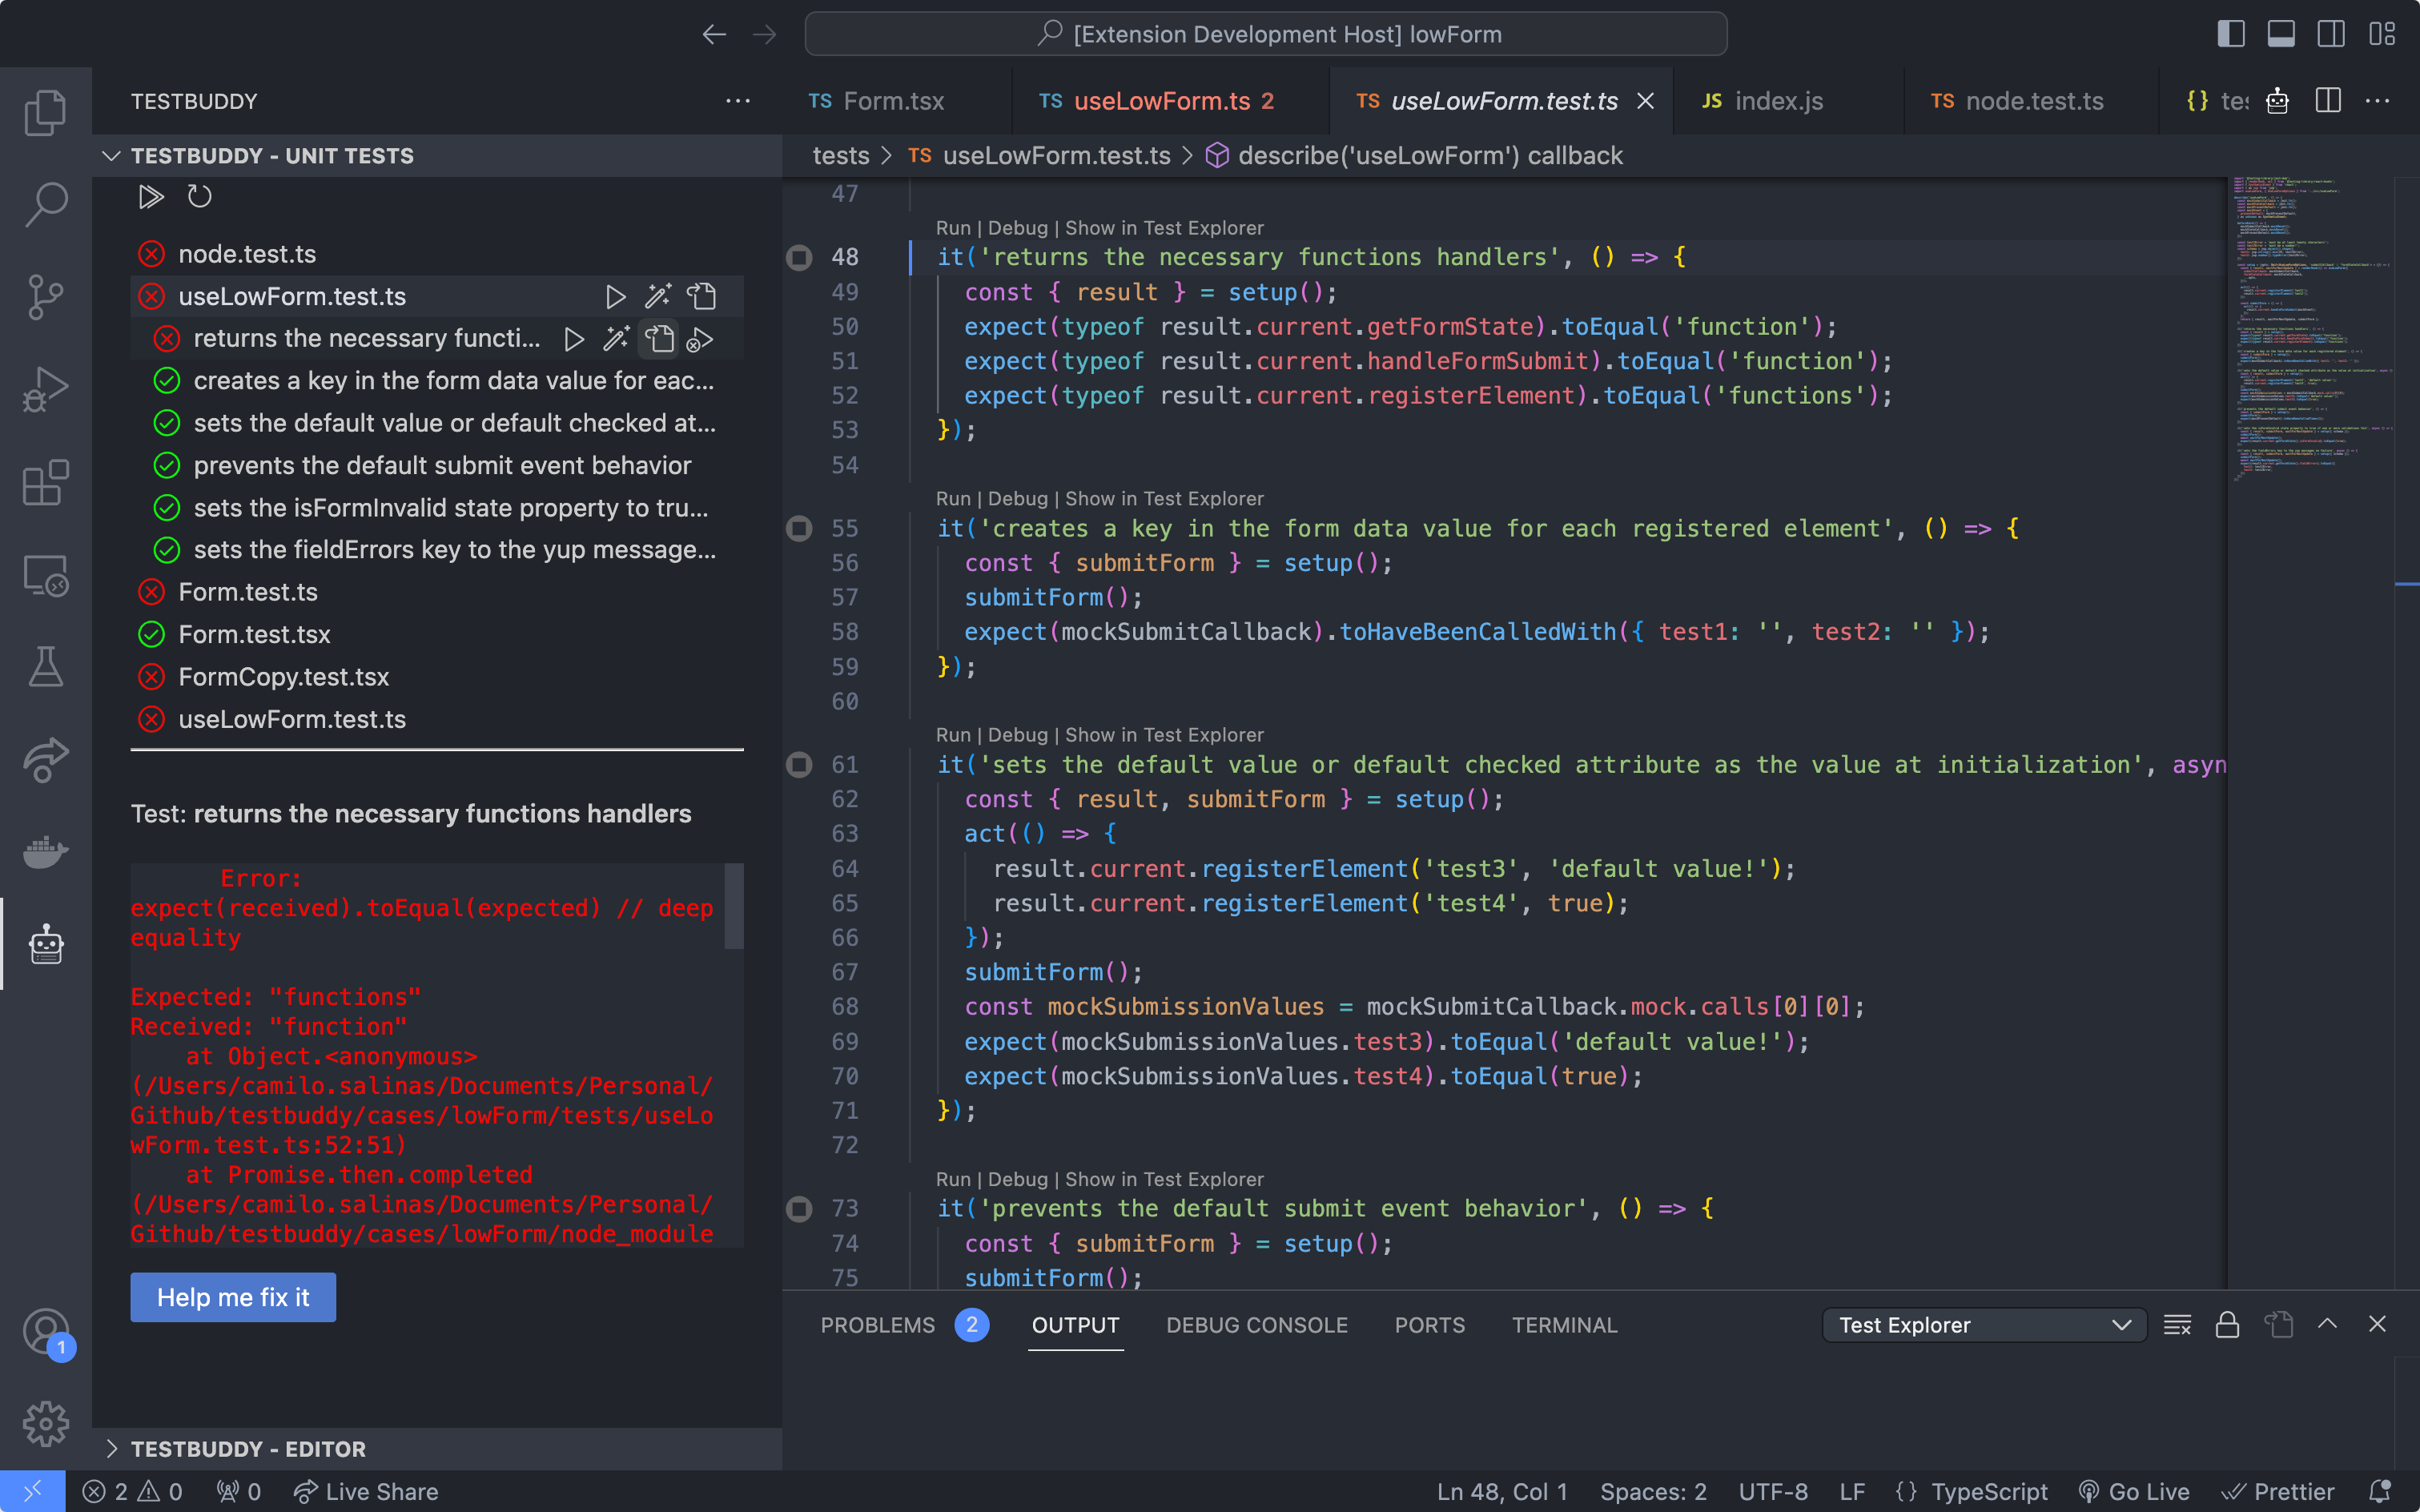
Task: Click the Help me fix it button
Action: point(233,1297)
